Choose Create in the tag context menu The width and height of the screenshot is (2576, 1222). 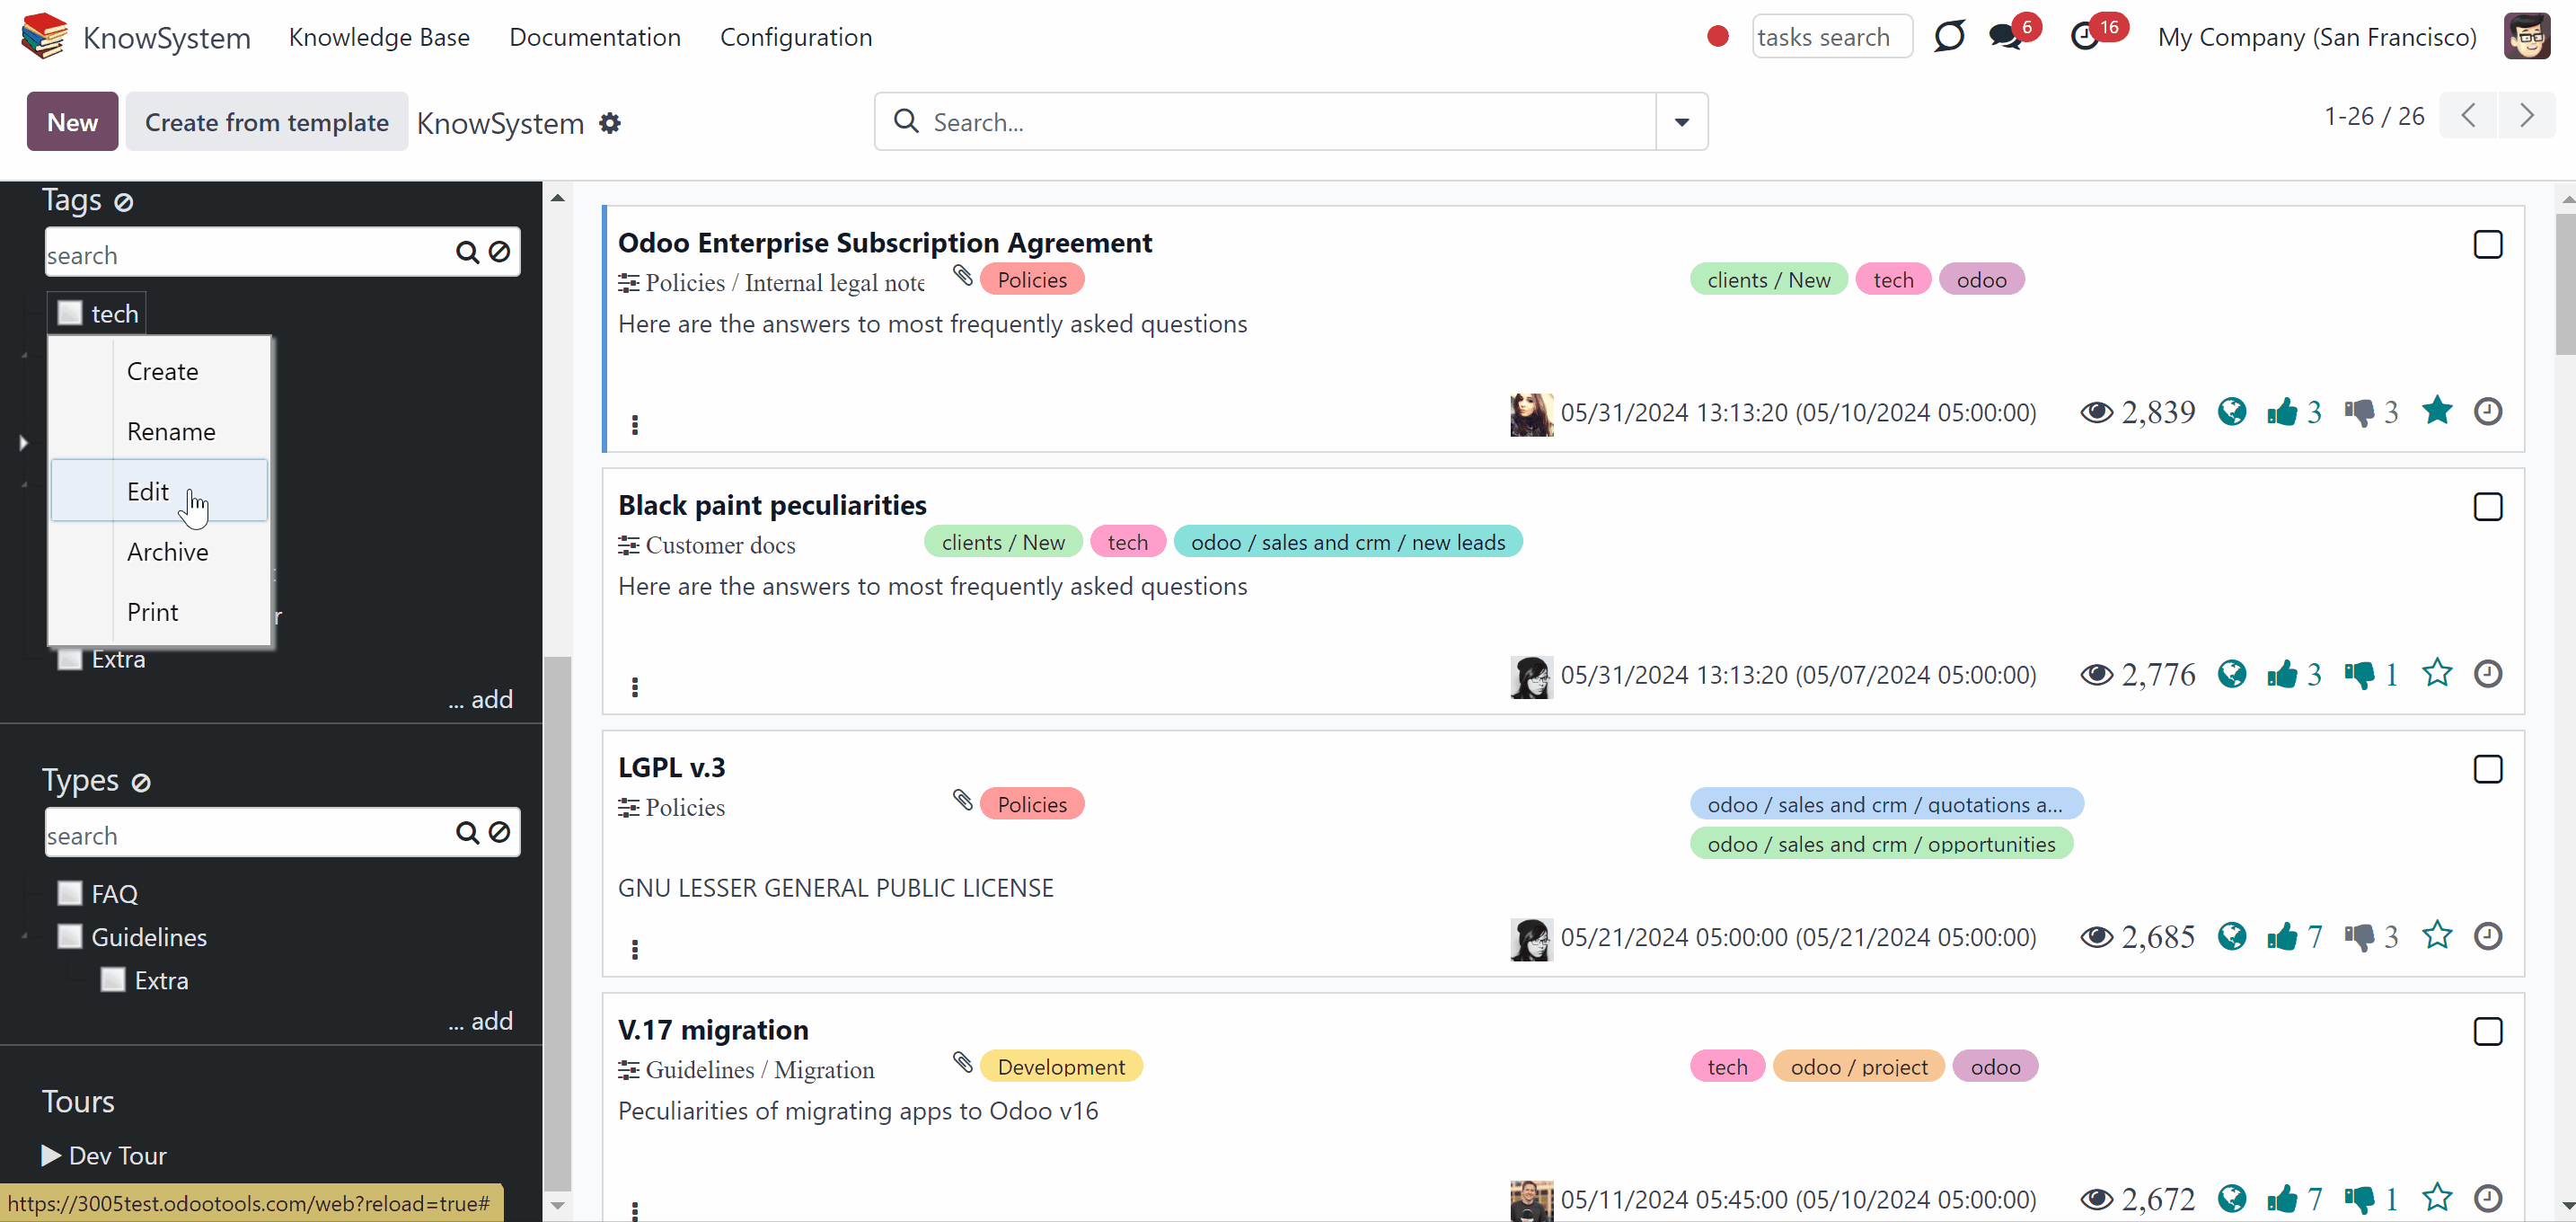[160, 371]
